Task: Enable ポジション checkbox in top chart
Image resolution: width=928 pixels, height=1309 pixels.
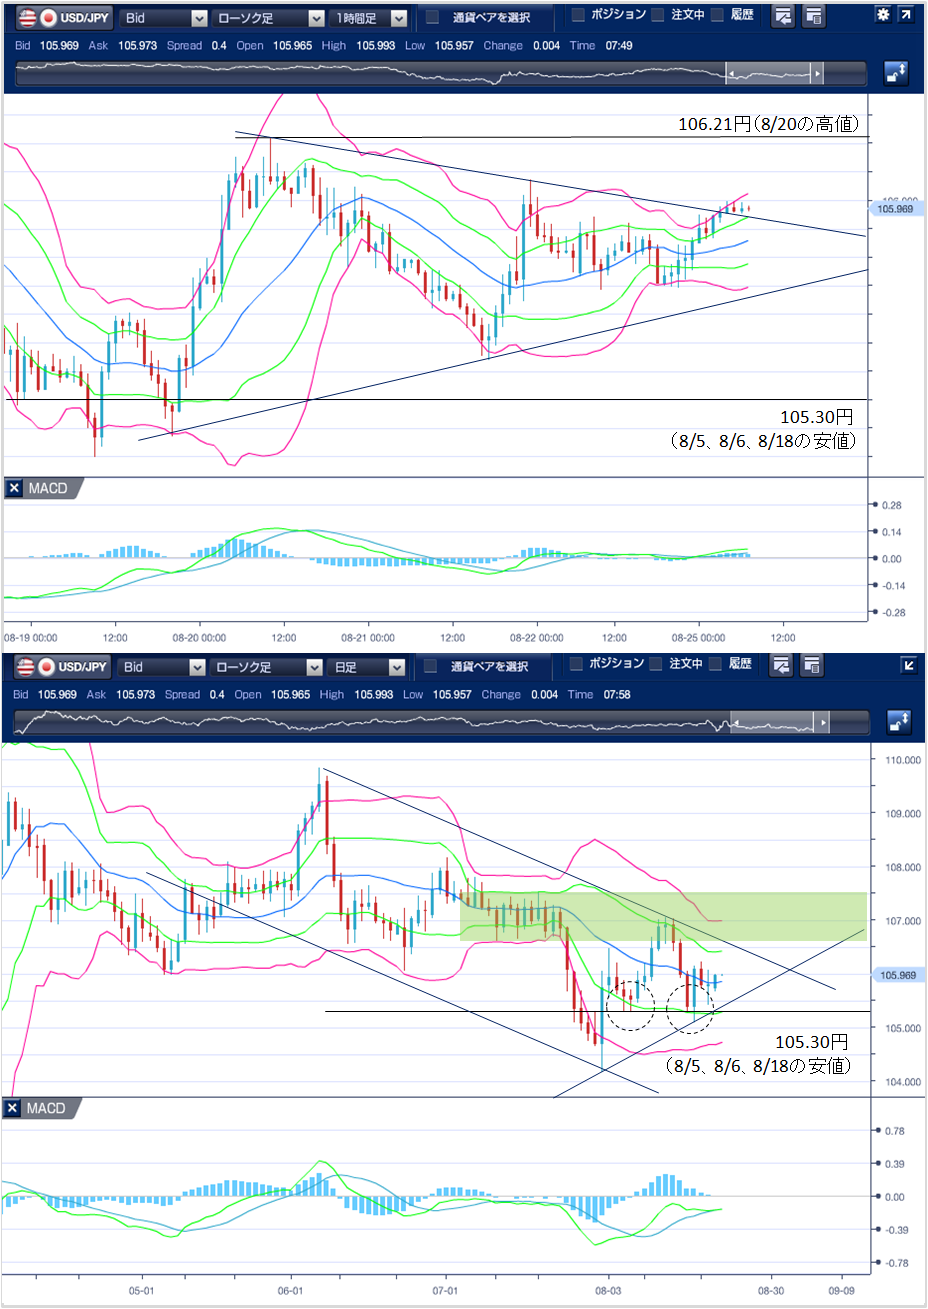Action: (578, 15)
